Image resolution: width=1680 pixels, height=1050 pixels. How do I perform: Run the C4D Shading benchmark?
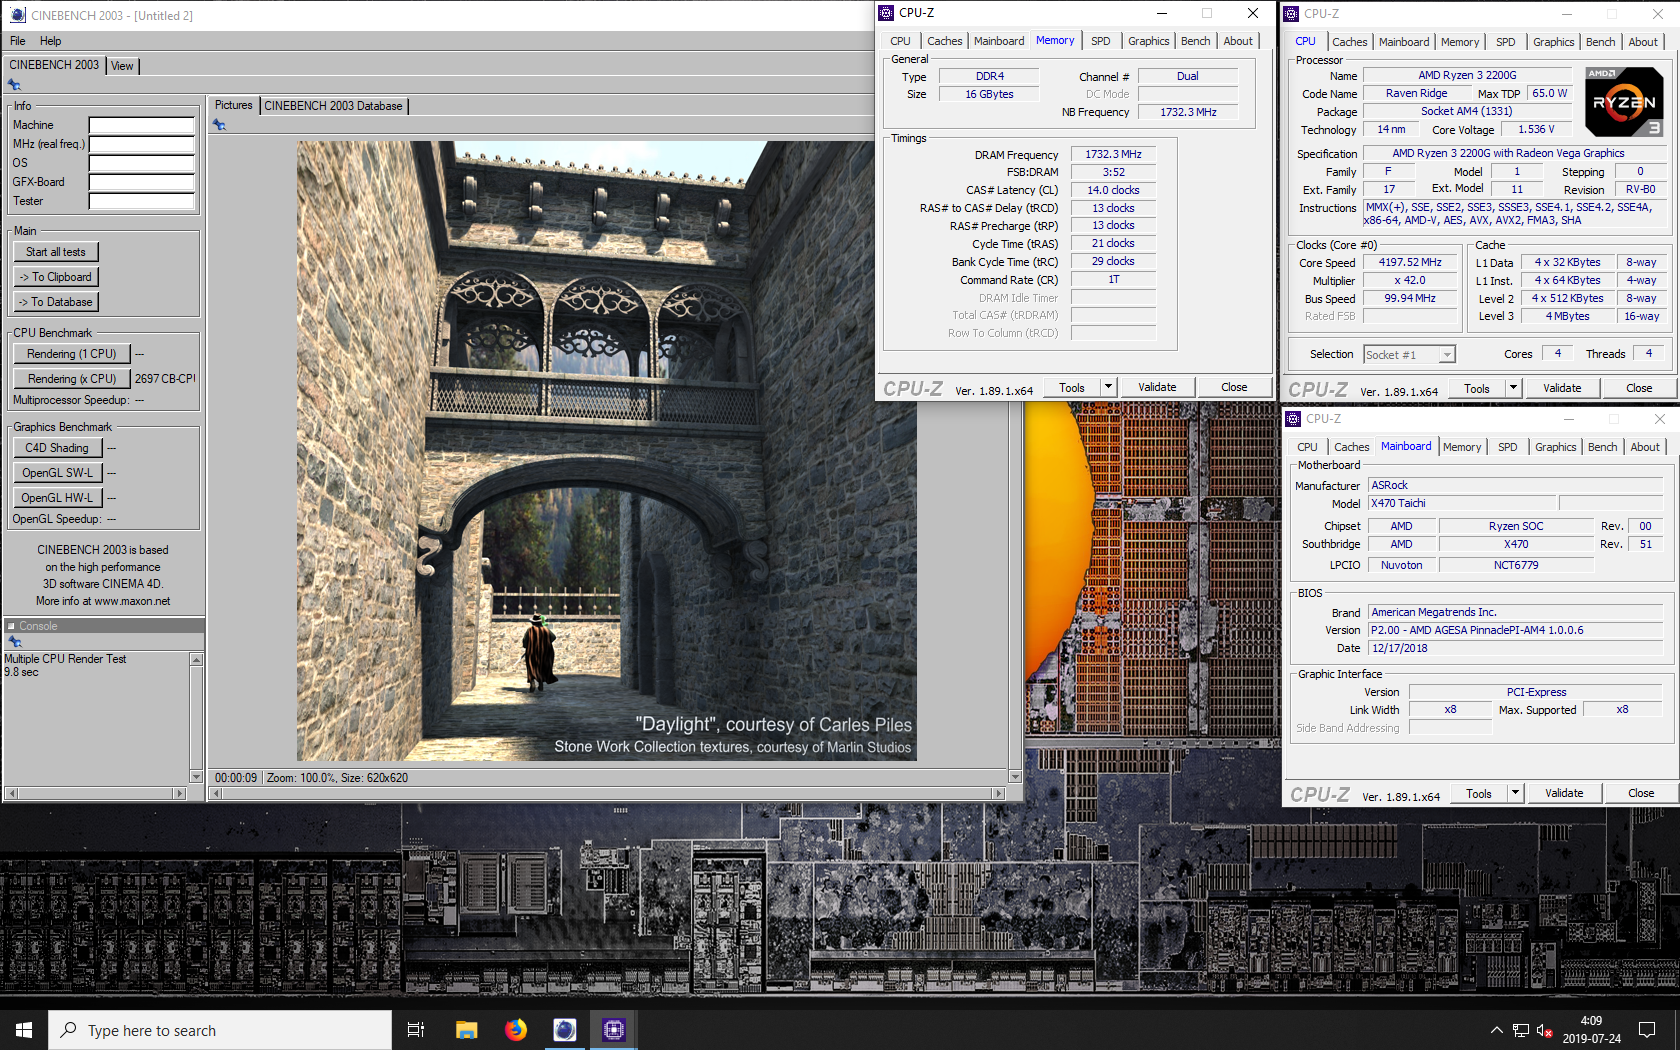tap(57, 448)
